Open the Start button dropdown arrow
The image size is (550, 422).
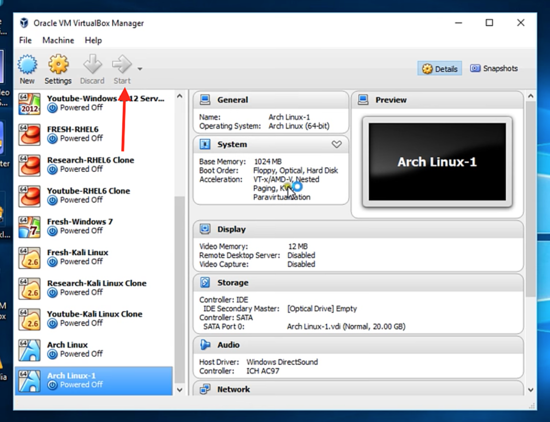click(140, 69)
